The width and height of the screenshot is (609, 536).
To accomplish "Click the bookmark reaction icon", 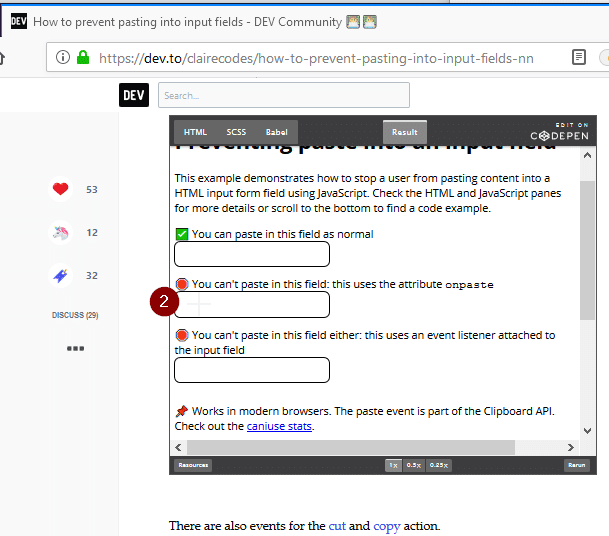I will pyautogui.click(x=61, y=275).
